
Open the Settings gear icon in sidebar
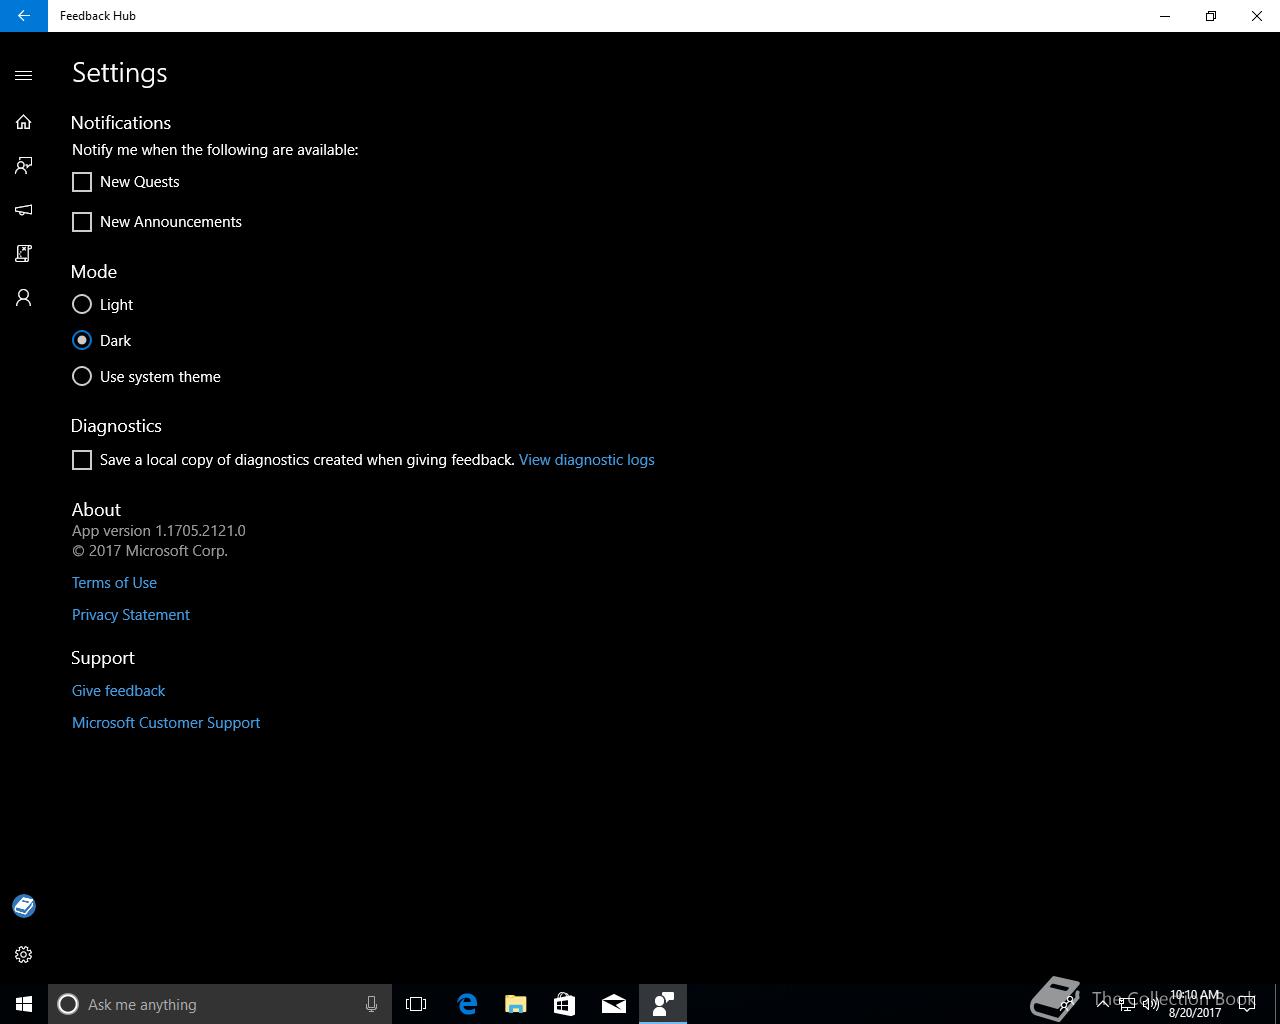click(x=24, y=955)
